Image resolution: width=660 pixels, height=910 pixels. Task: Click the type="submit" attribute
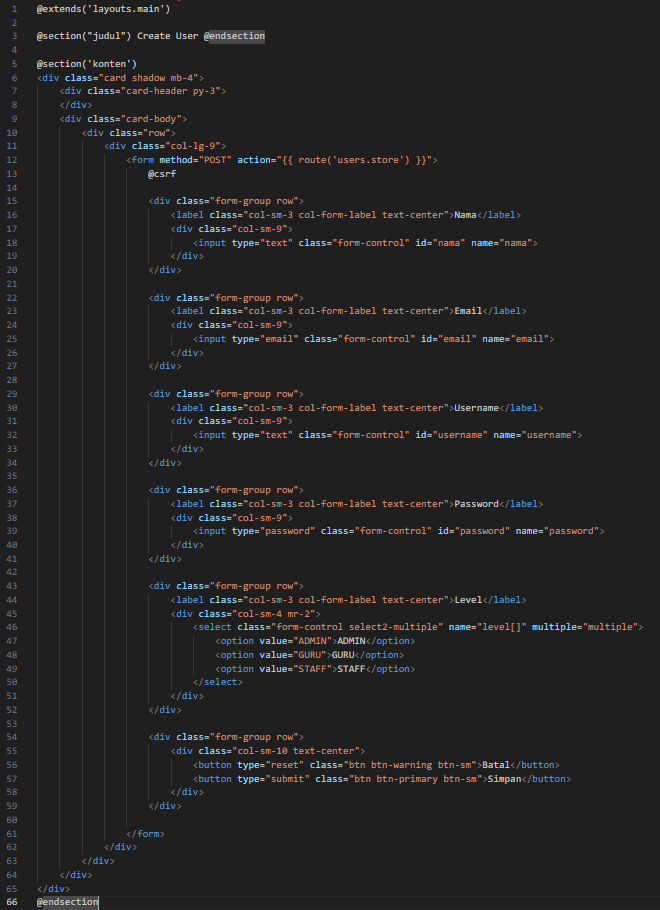[x=273, y=779]
